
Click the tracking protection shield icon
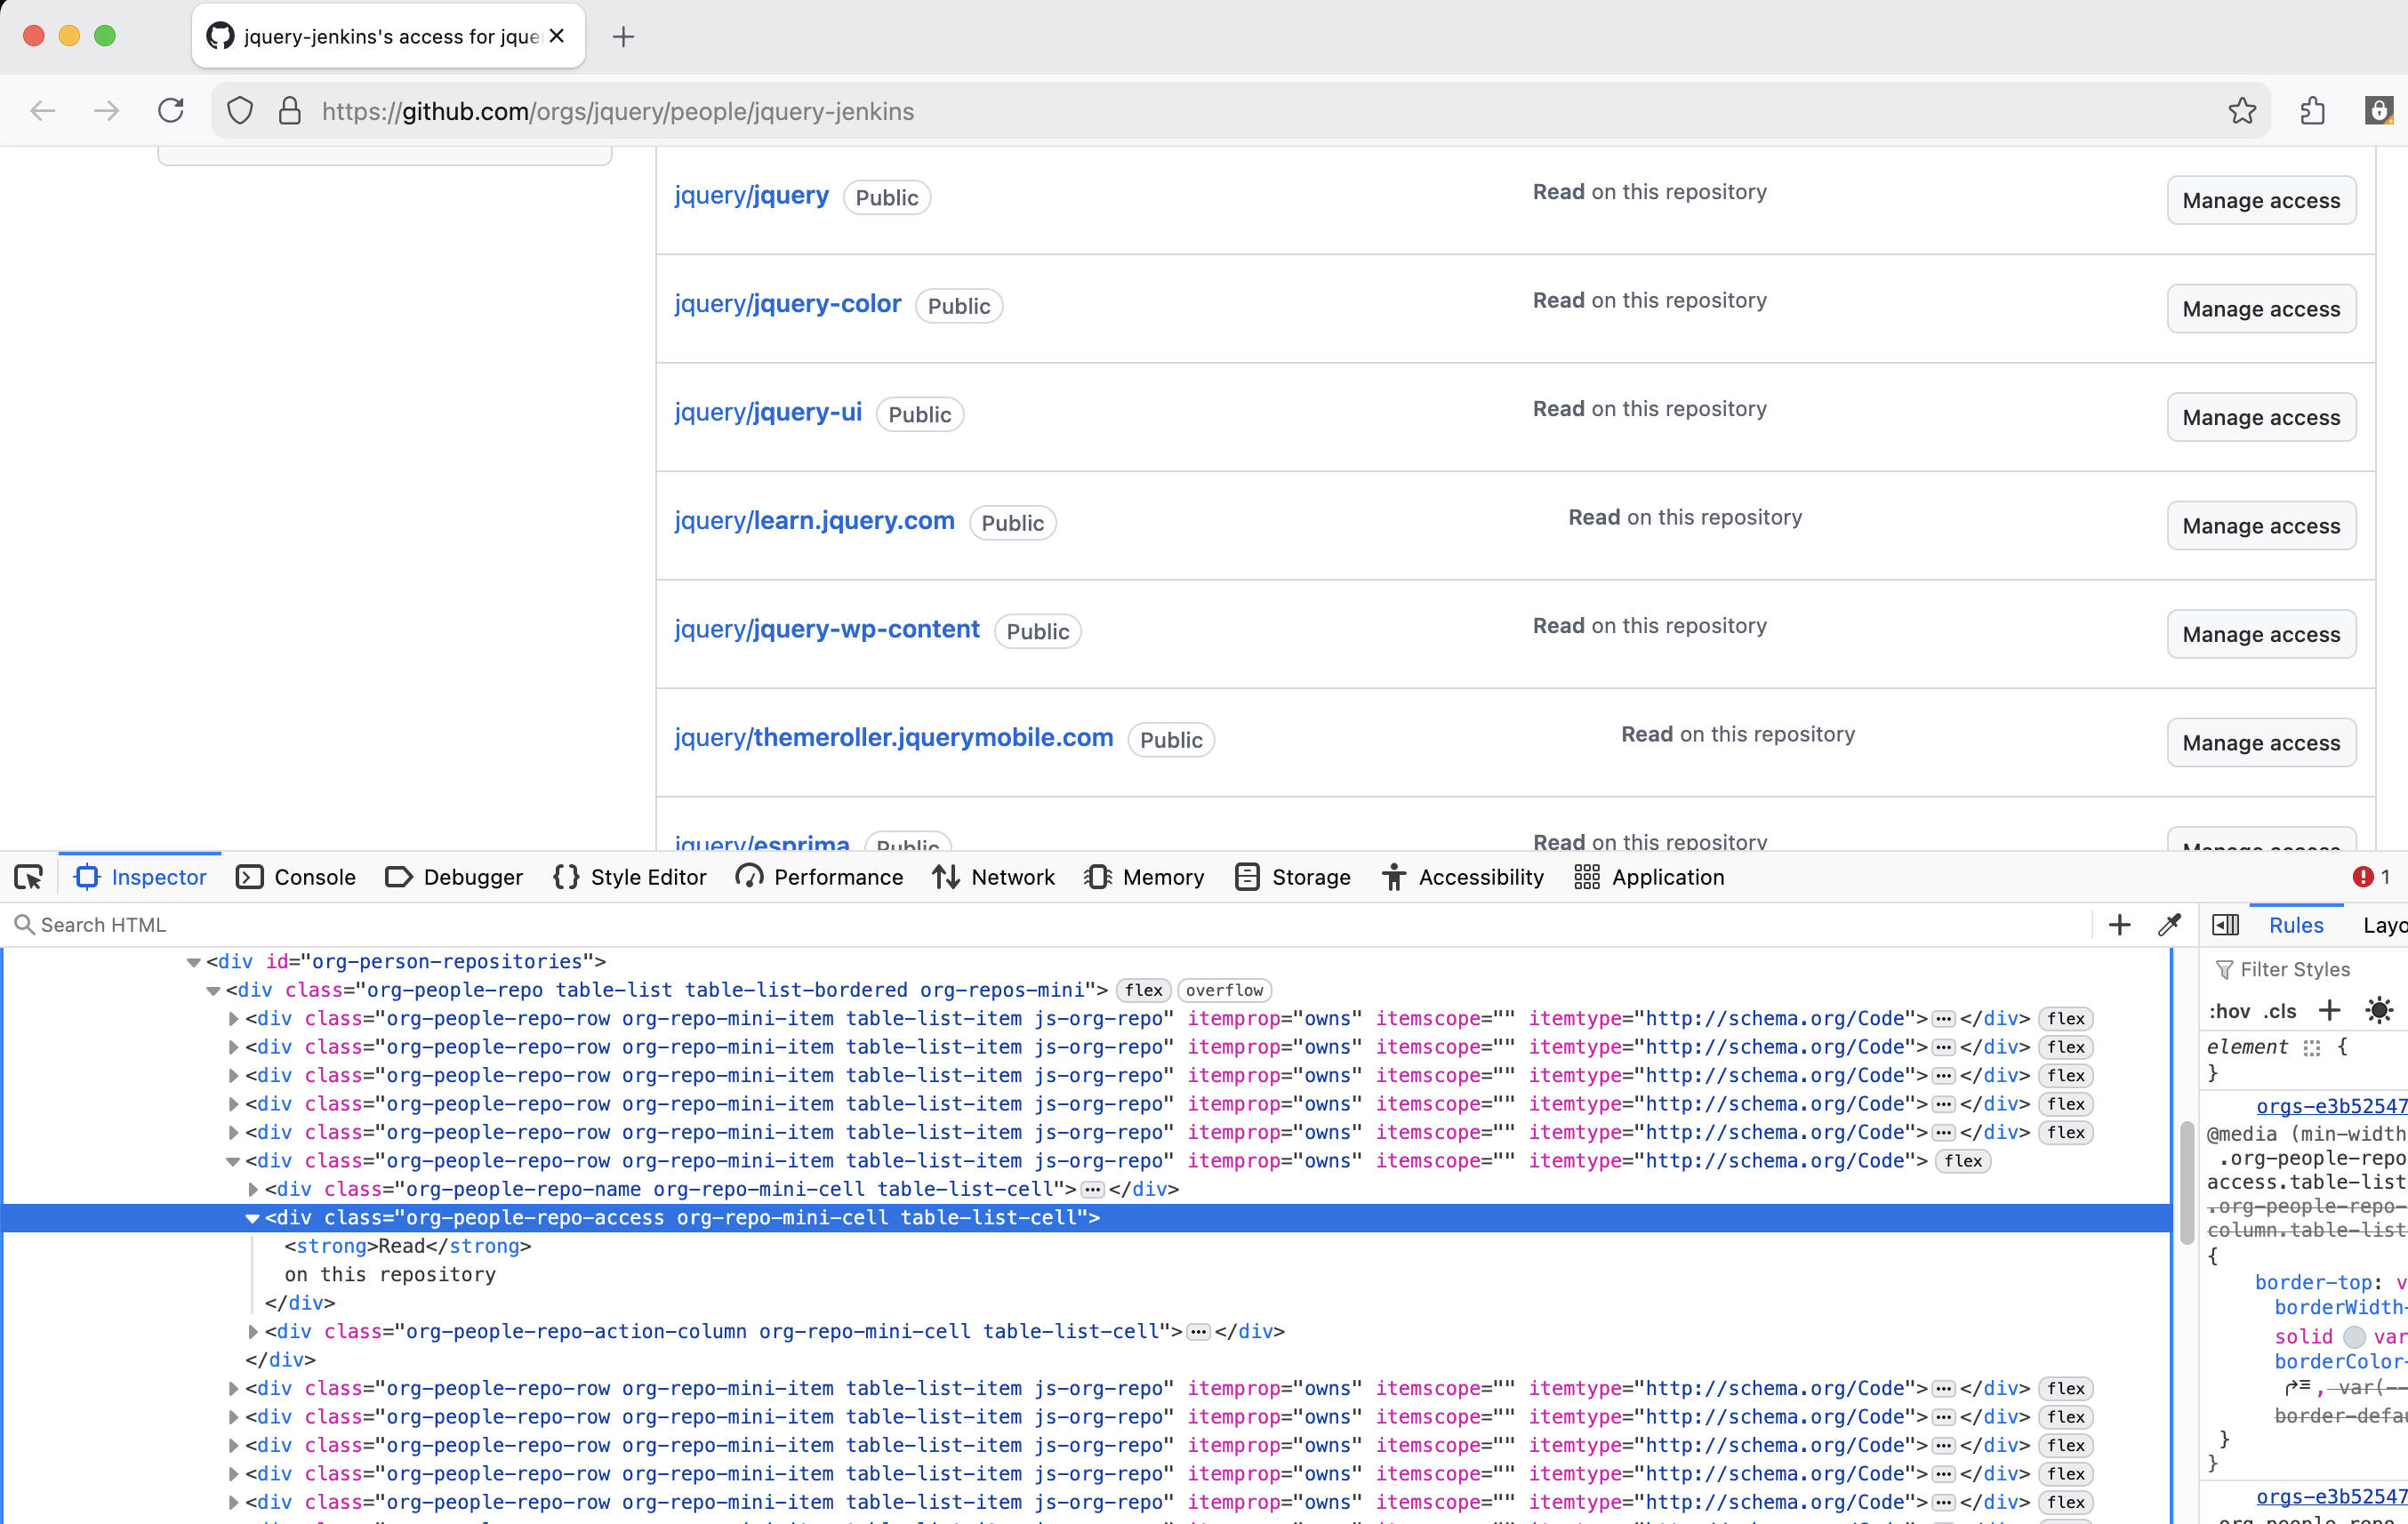240,111
